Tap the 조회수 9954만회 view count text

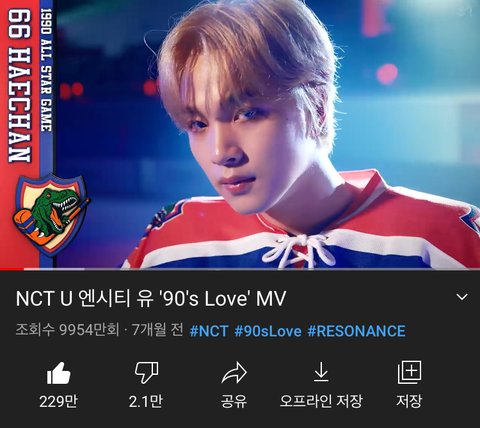[67, 330]
